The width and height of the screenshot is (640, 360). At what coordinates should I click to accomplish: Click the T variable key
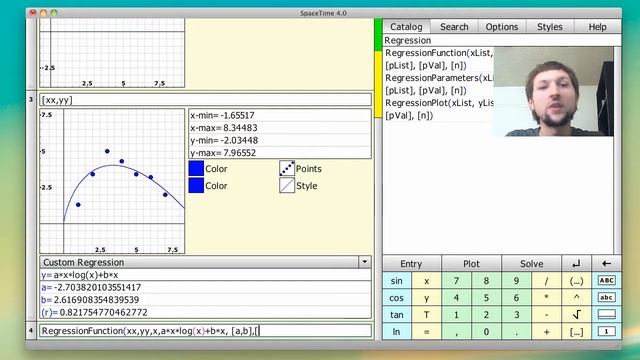click(x=427, y=315)
